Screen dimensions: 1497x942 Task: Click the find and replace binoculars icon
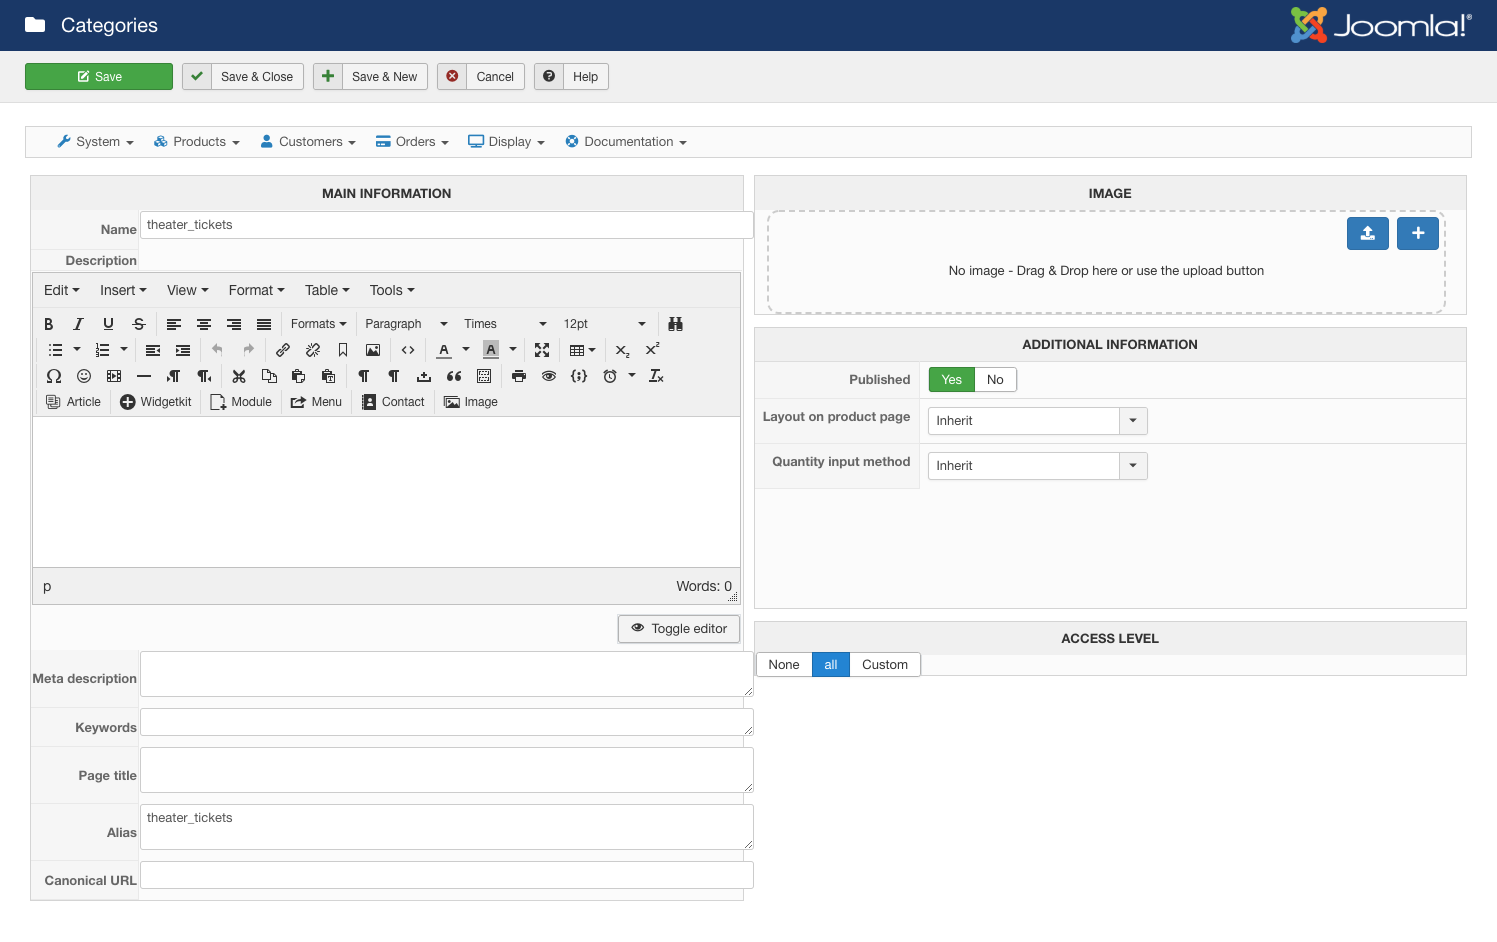pyautogui.click(x=676, y=324)
